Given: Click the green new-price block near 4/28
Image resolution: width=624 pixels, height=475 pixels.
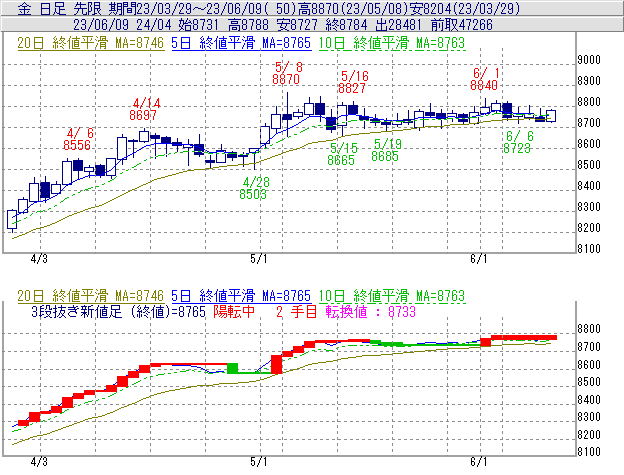Looking at the screenshot, I should pos(232,368).
